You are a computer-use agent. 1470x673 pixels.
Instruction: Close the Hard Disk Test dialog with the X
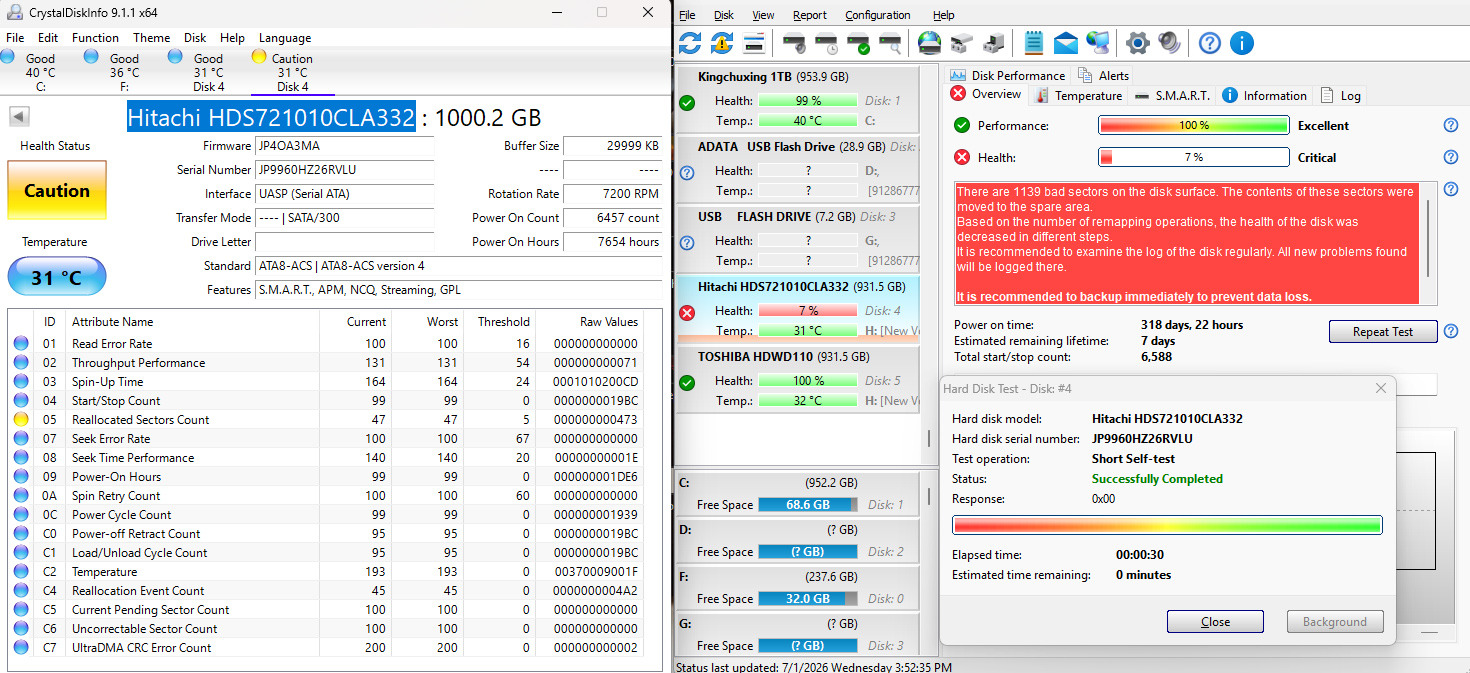[x=1381, y=388]
